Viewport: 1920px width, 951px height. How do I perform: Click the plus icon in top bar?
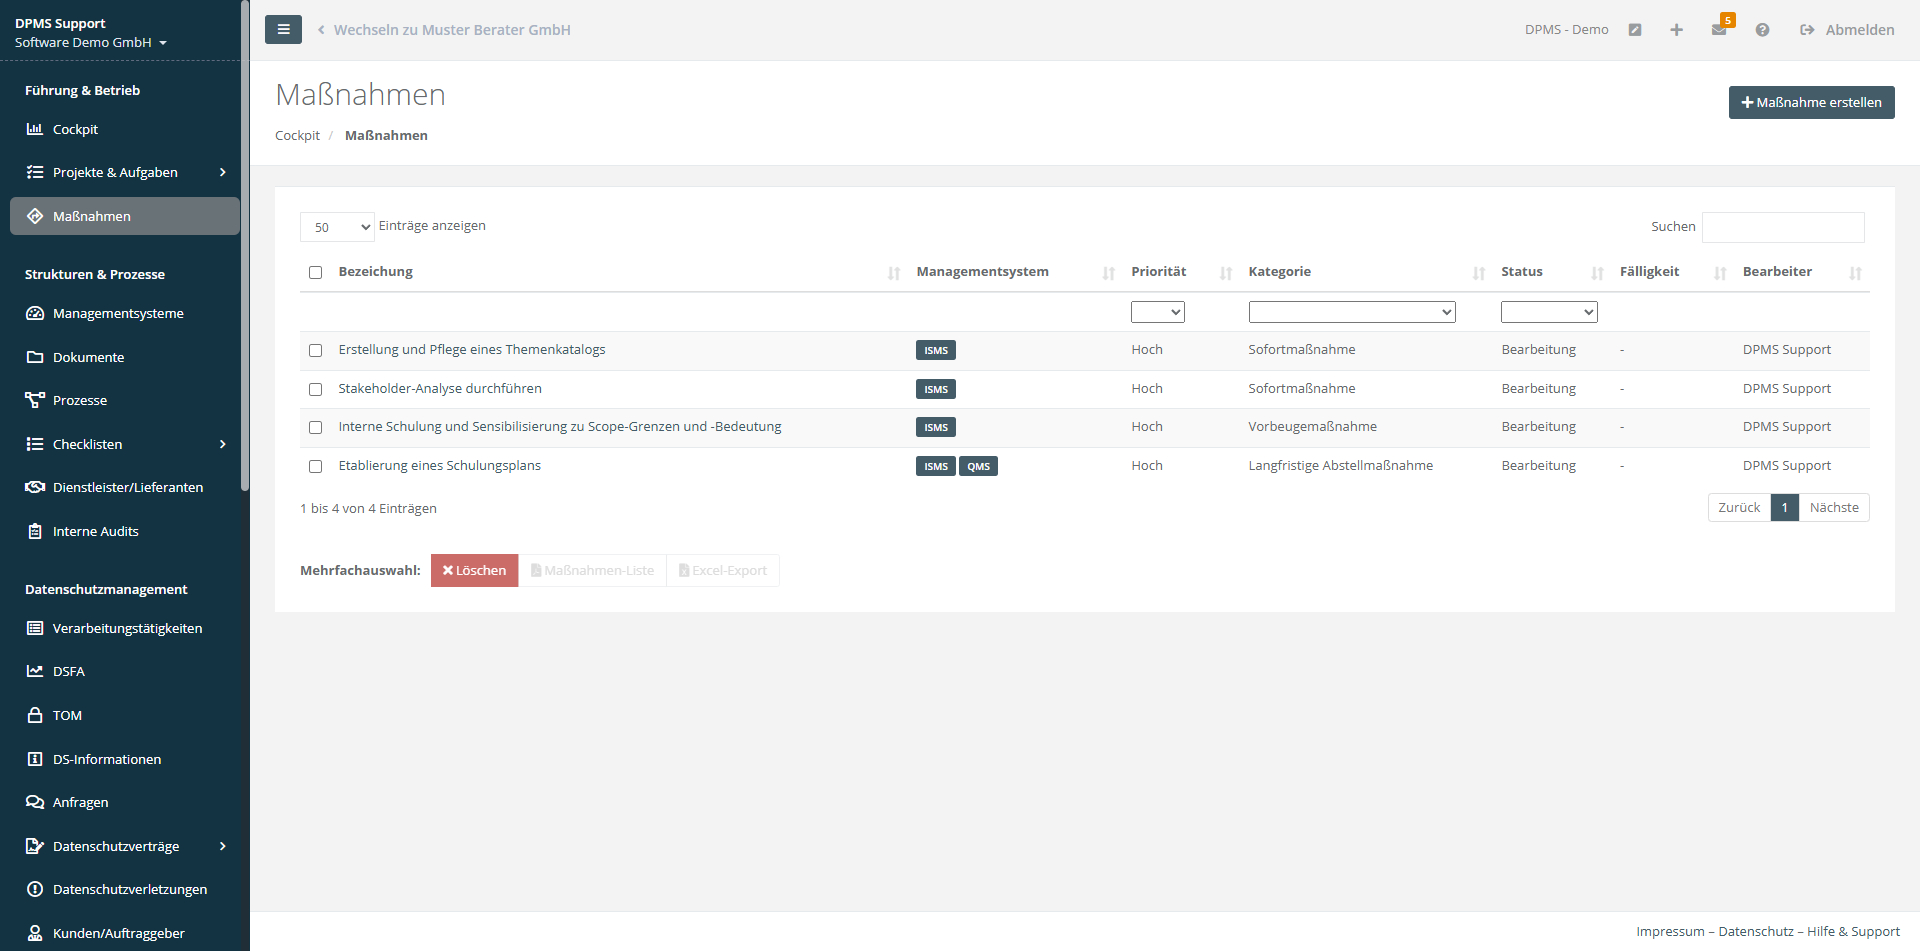pos(1676,30)
